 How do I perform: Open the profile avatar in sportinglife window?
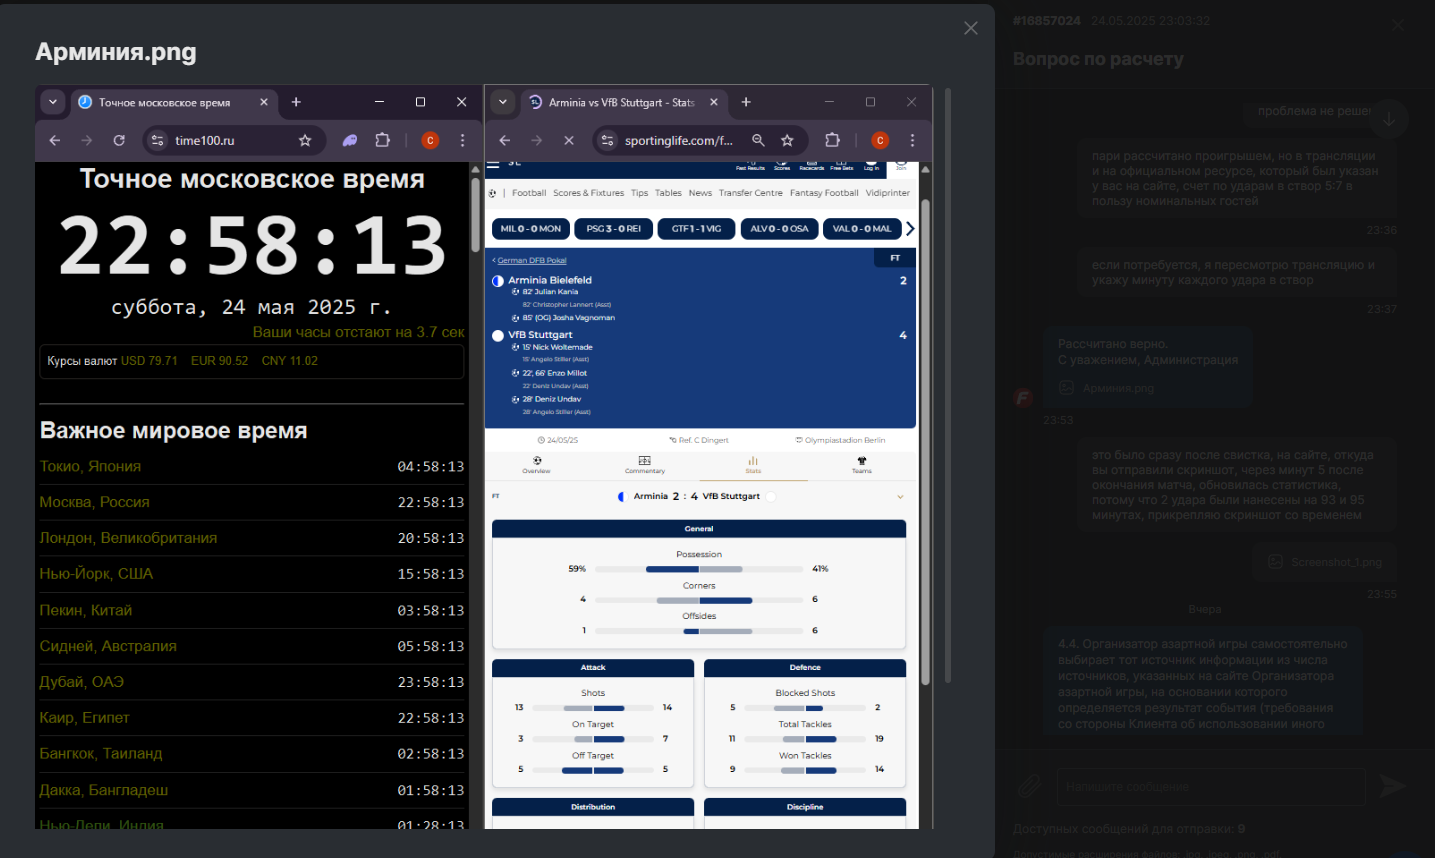pos(880,141)
